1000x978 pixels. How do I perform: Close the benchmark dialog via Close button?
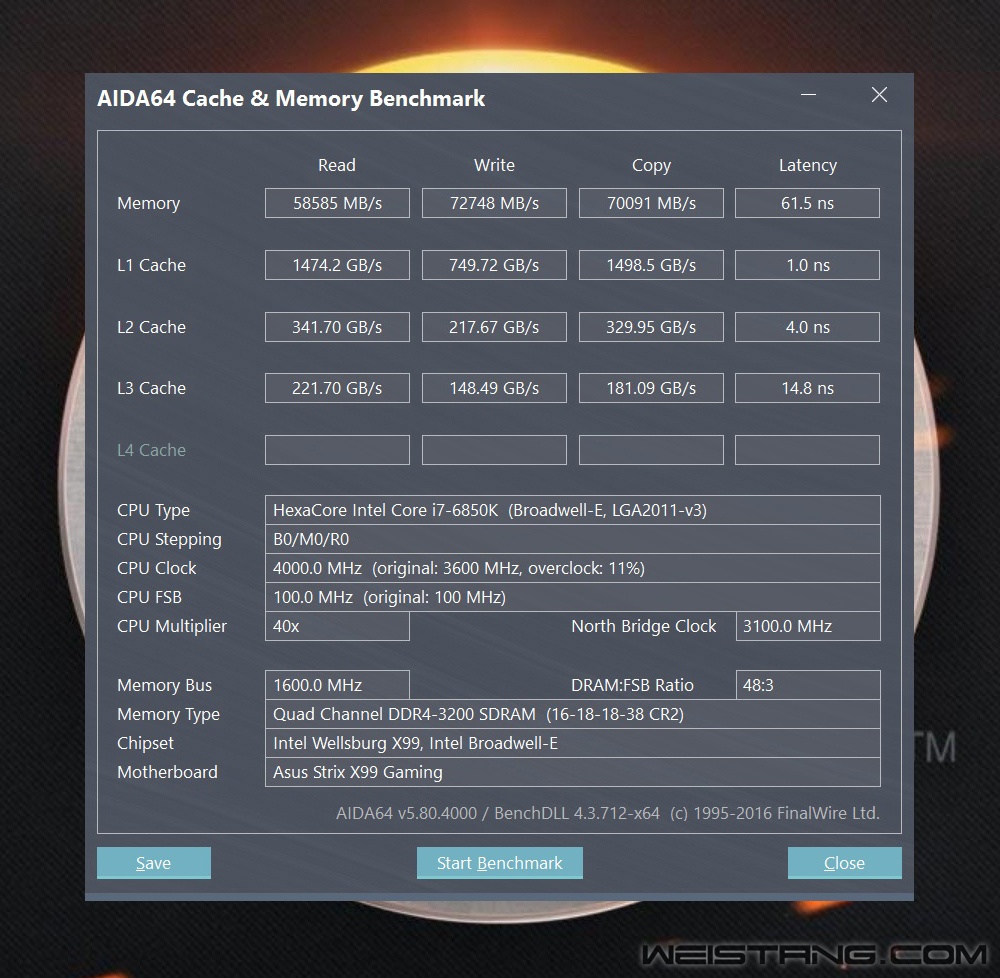[844, 863]
